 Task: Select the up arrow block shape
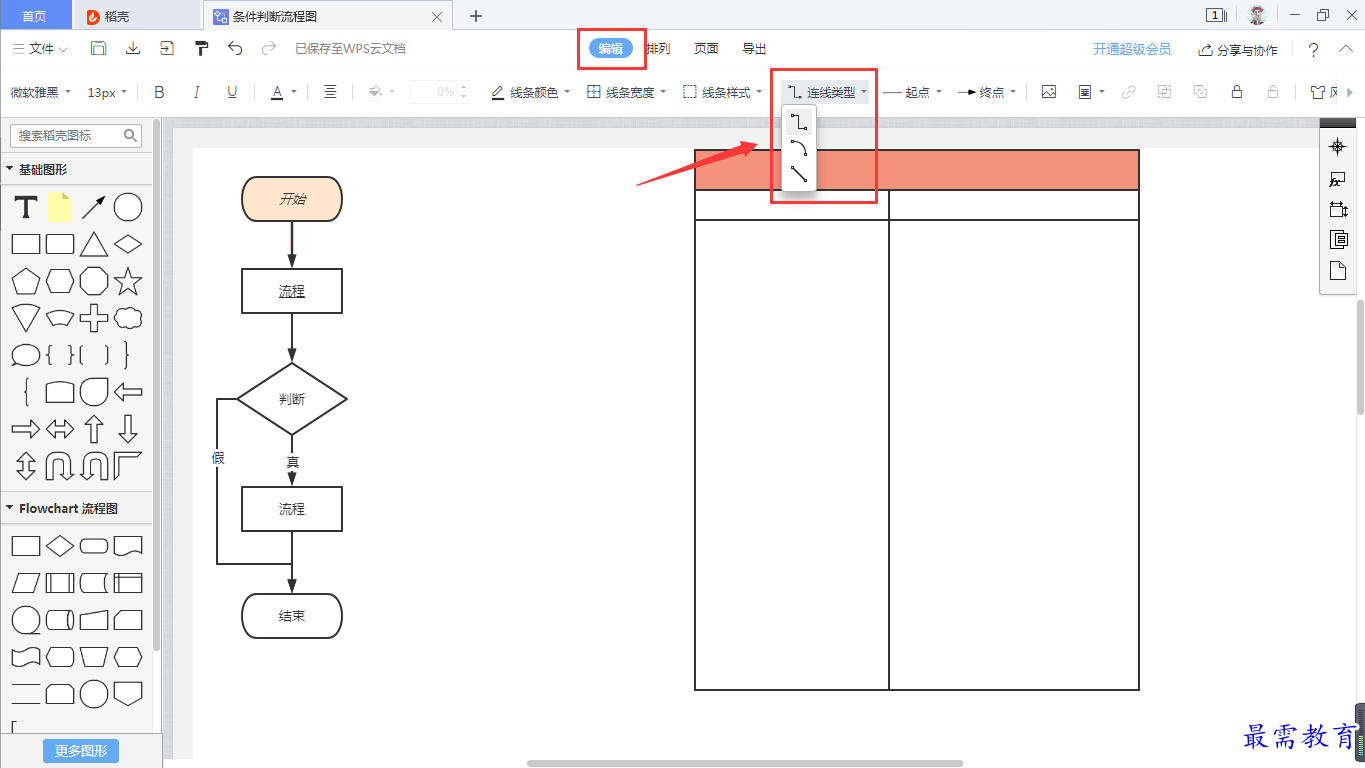pos(94,429)
